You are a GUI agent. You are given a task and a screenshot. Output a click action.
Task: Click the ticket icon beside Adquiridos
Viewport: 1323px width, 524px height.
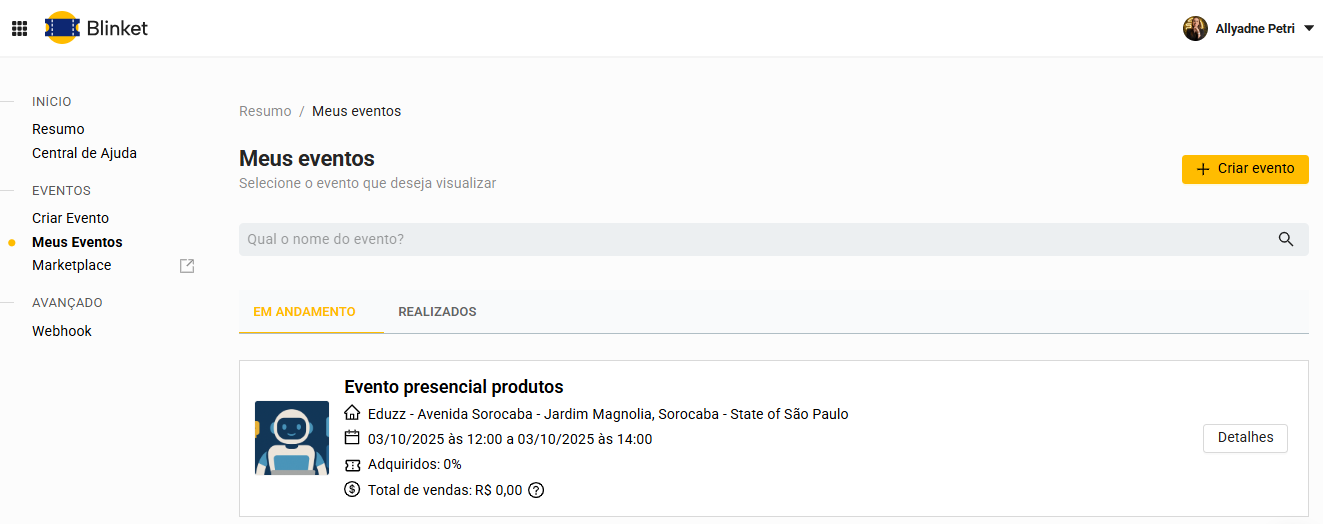(352, 464)
